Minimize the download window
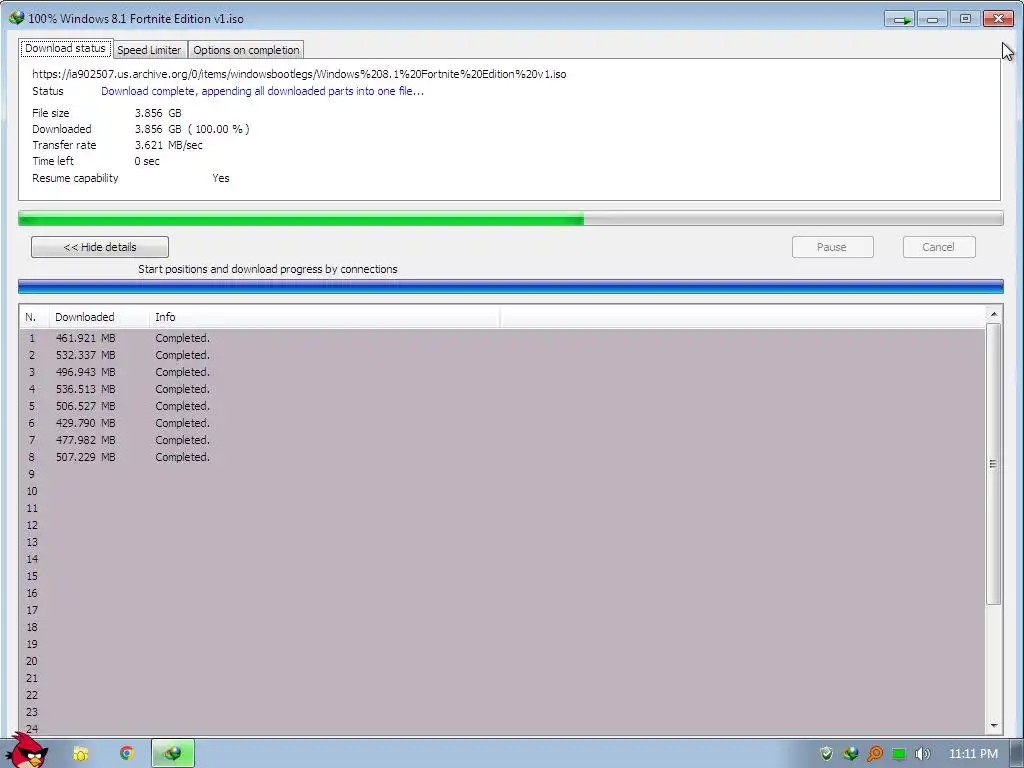1024x768 pixels. [932, 19]
